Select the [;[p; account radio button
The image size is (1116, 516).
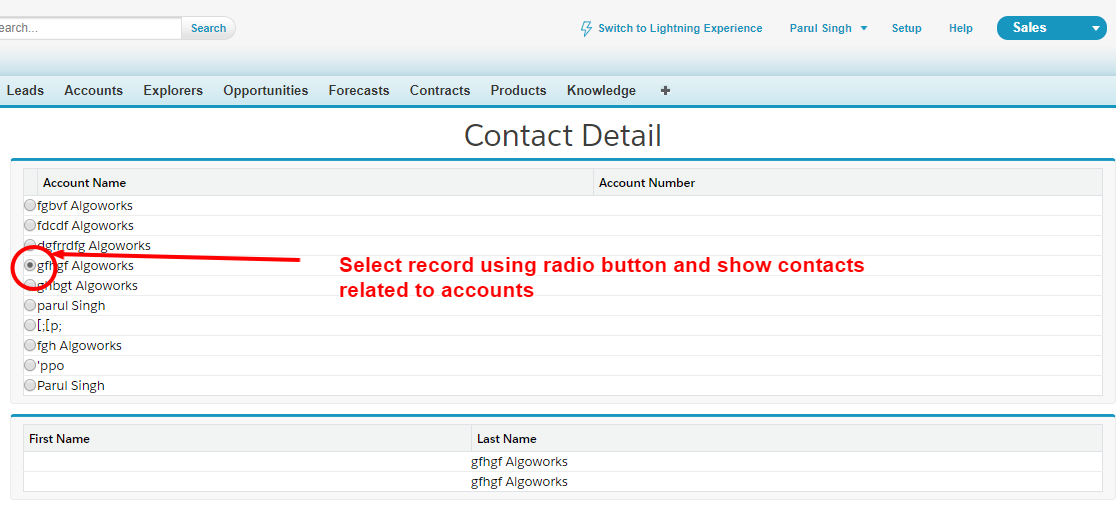[x=30, y=325]
